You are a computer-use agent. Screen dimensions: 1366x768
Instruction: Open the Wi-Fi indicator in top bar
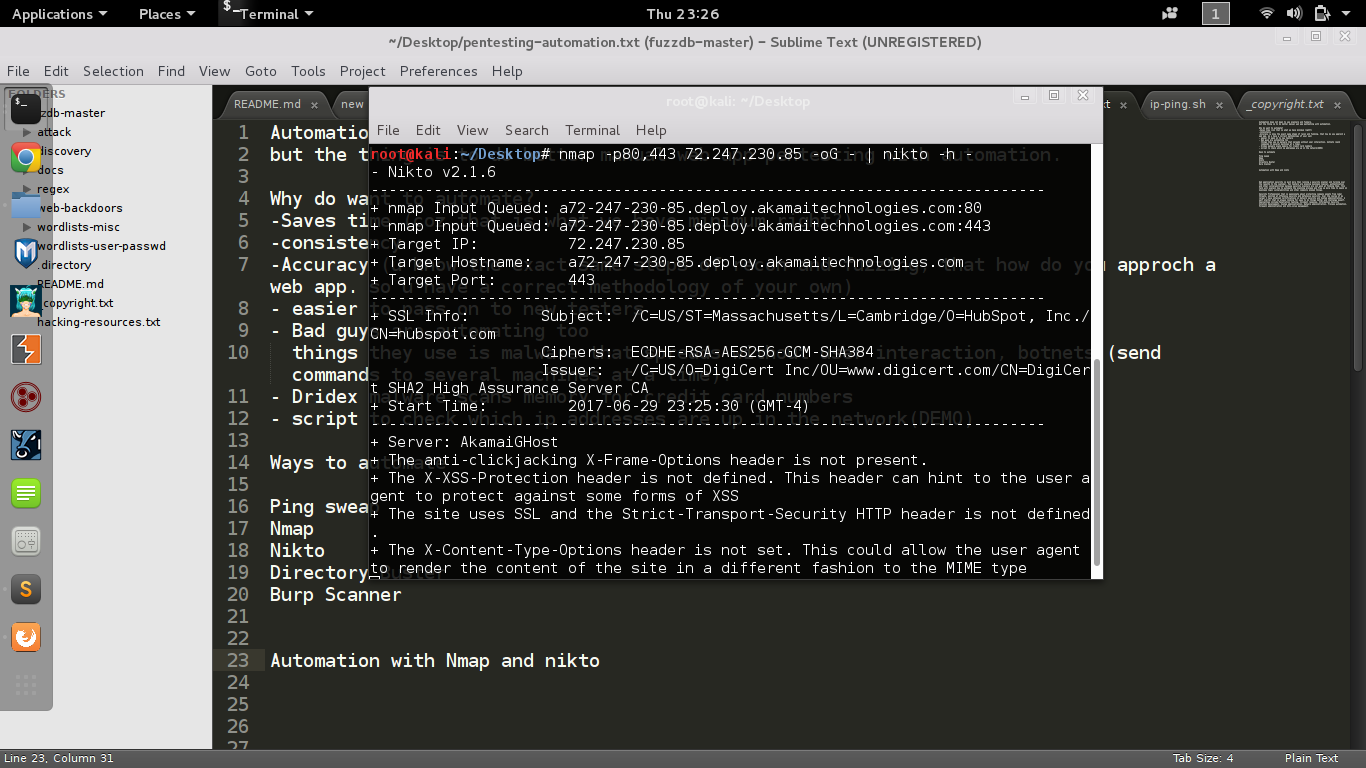[x=1267, y=14]
